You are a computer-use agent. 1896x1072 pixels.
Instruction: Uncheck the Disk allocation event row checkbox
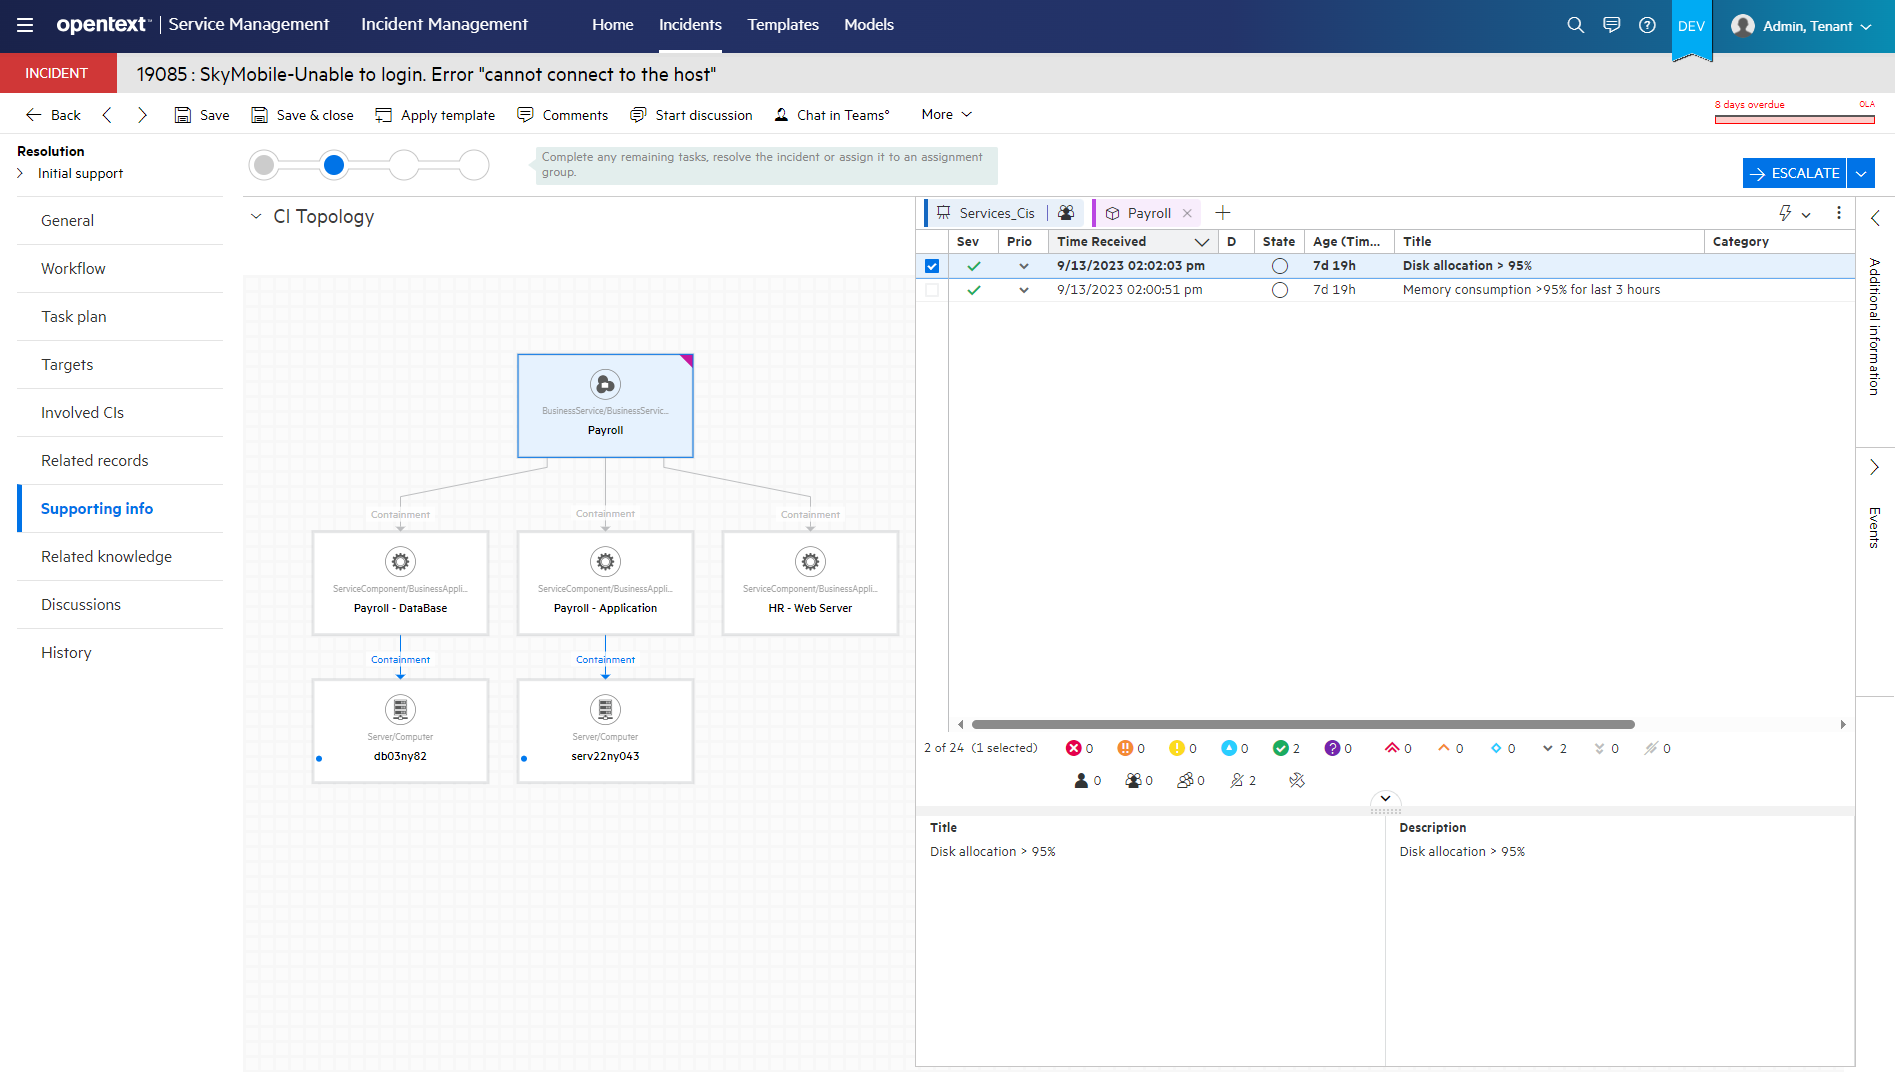coord(932,266)
